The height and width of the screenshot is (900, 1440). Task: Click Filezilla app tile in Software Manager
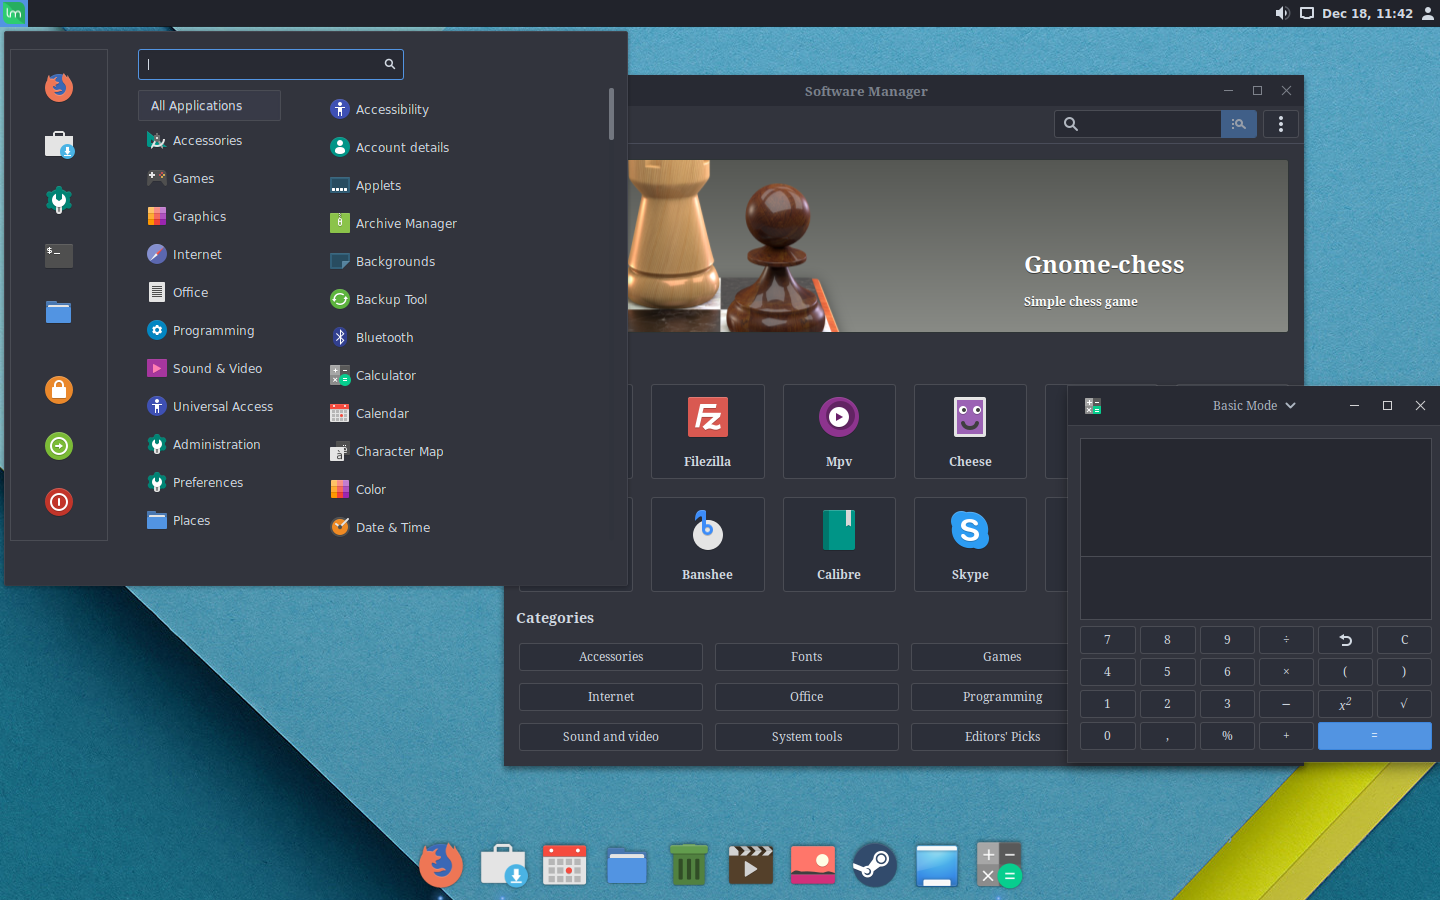708,432
